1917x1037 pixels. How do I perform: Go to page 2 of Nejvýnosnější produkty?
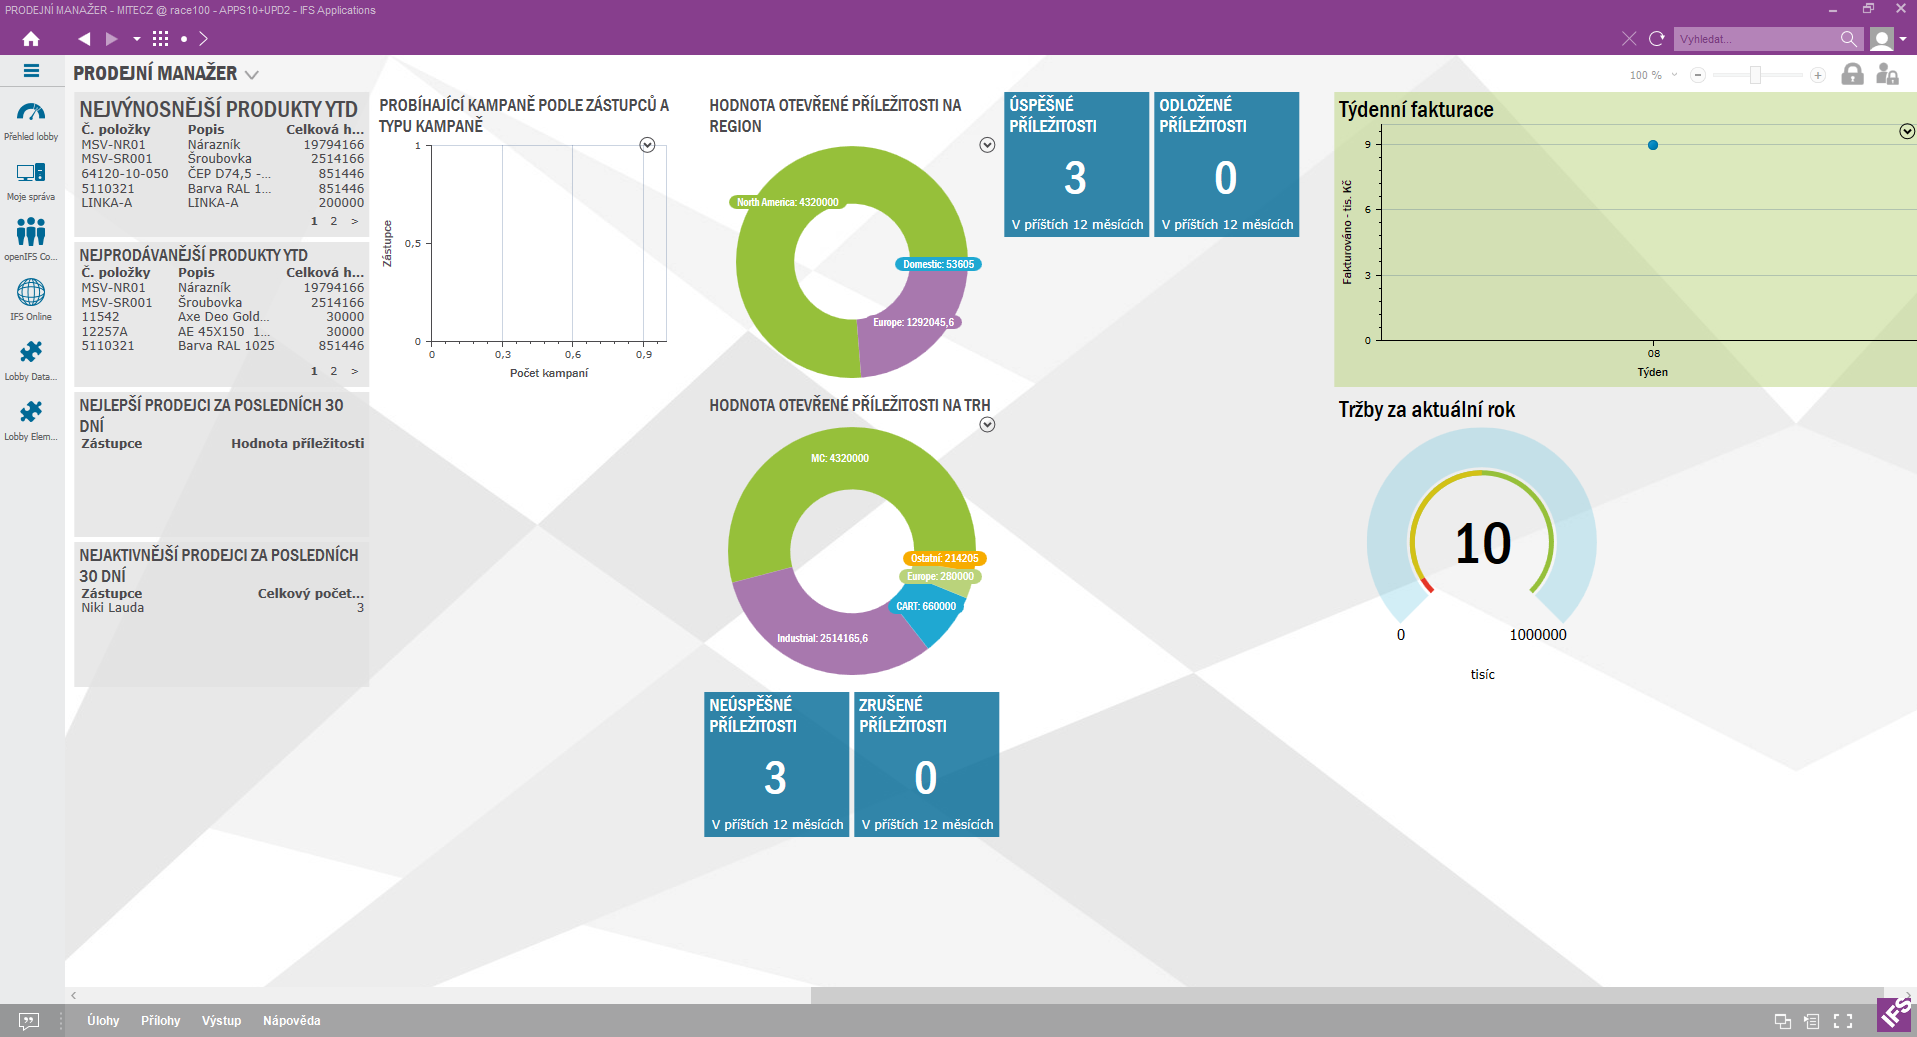click(334, 222)
